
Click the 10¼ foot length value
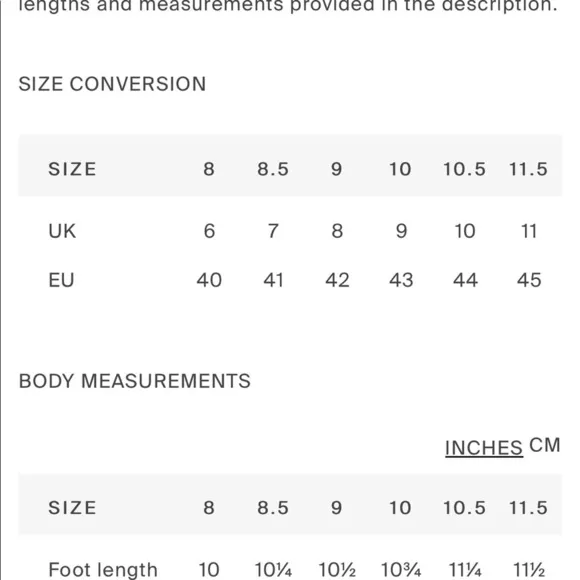coord(273,570)
